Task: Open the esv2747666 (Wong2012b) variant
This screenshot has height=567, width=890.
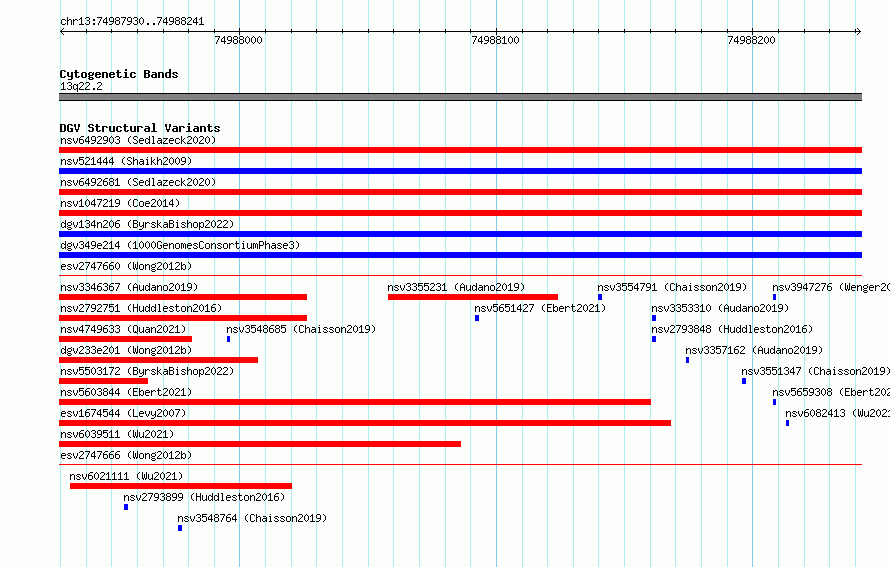Action: [x=126, y=455]
